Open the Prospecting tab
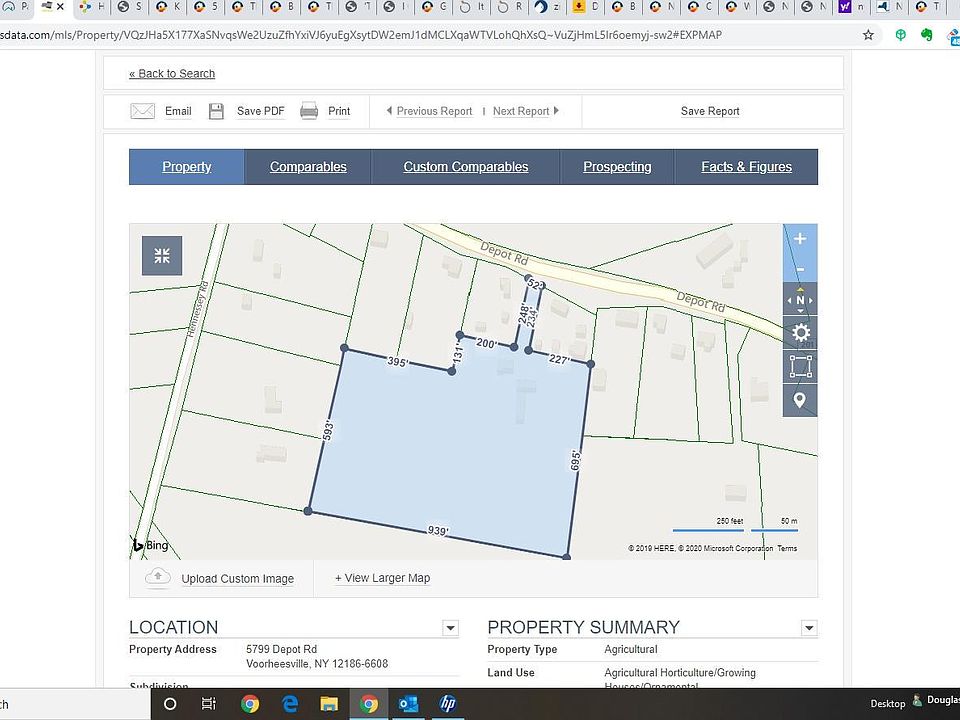This screenshot has height=720, width=960. 617,167
